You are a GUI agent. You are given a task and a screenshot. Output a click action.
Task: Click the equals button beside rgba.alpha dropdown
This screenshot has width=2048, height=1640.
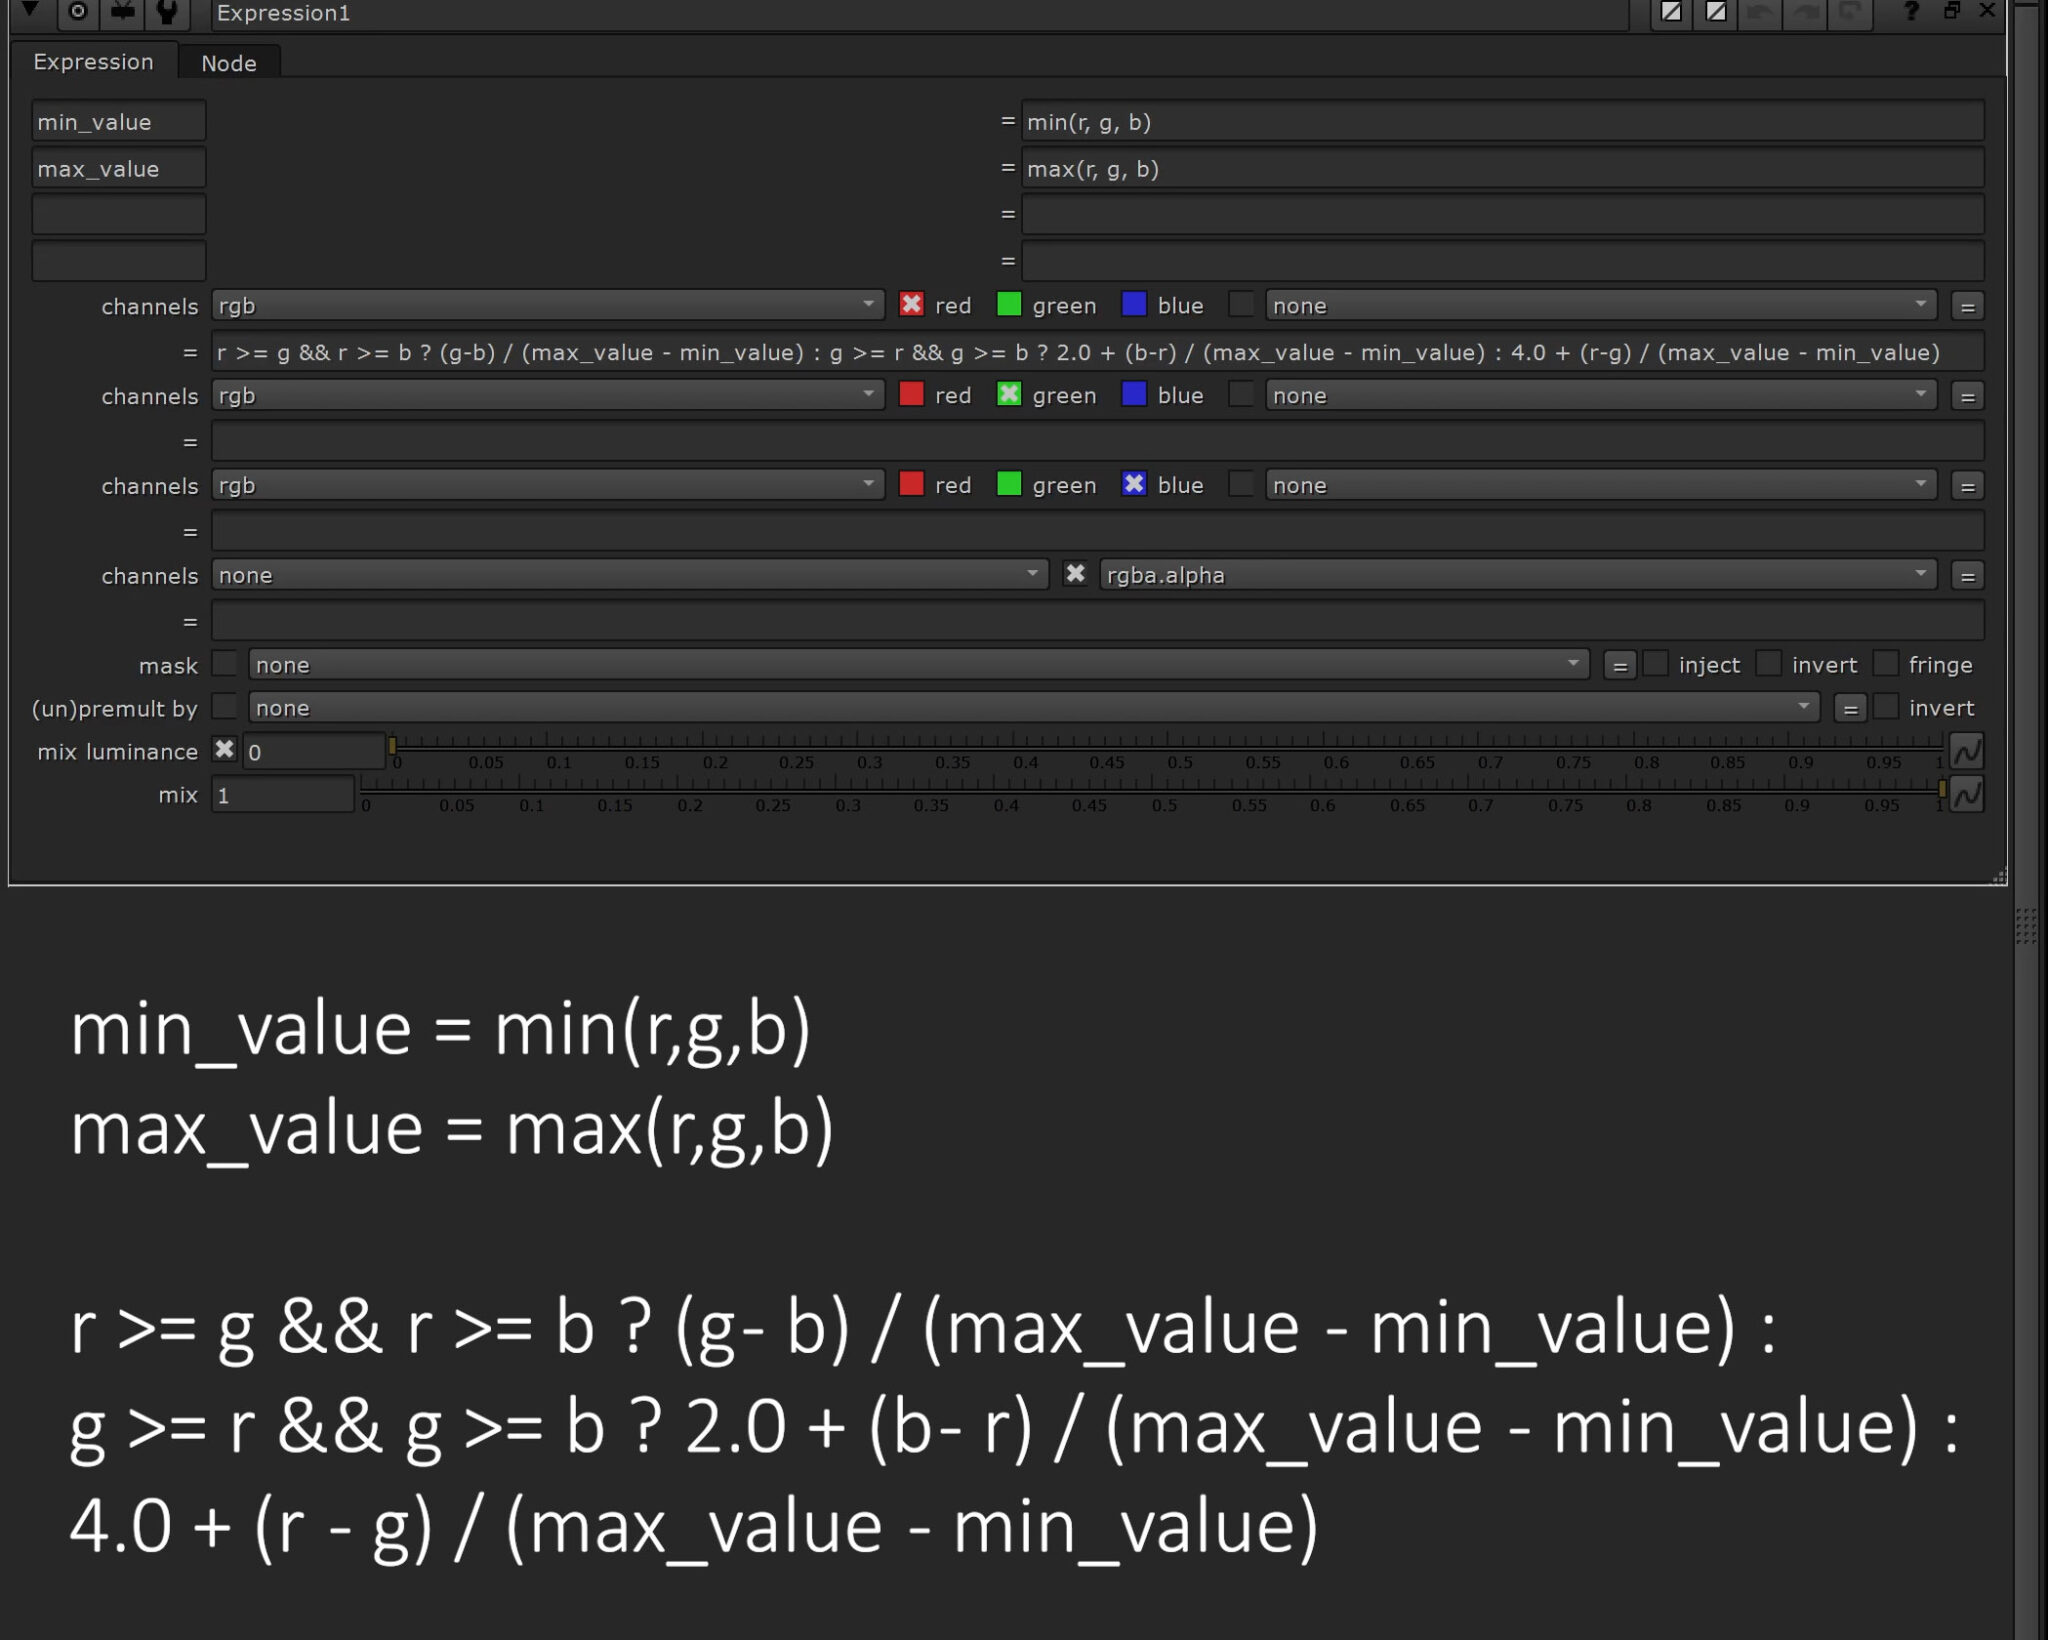click(1967, 576)
